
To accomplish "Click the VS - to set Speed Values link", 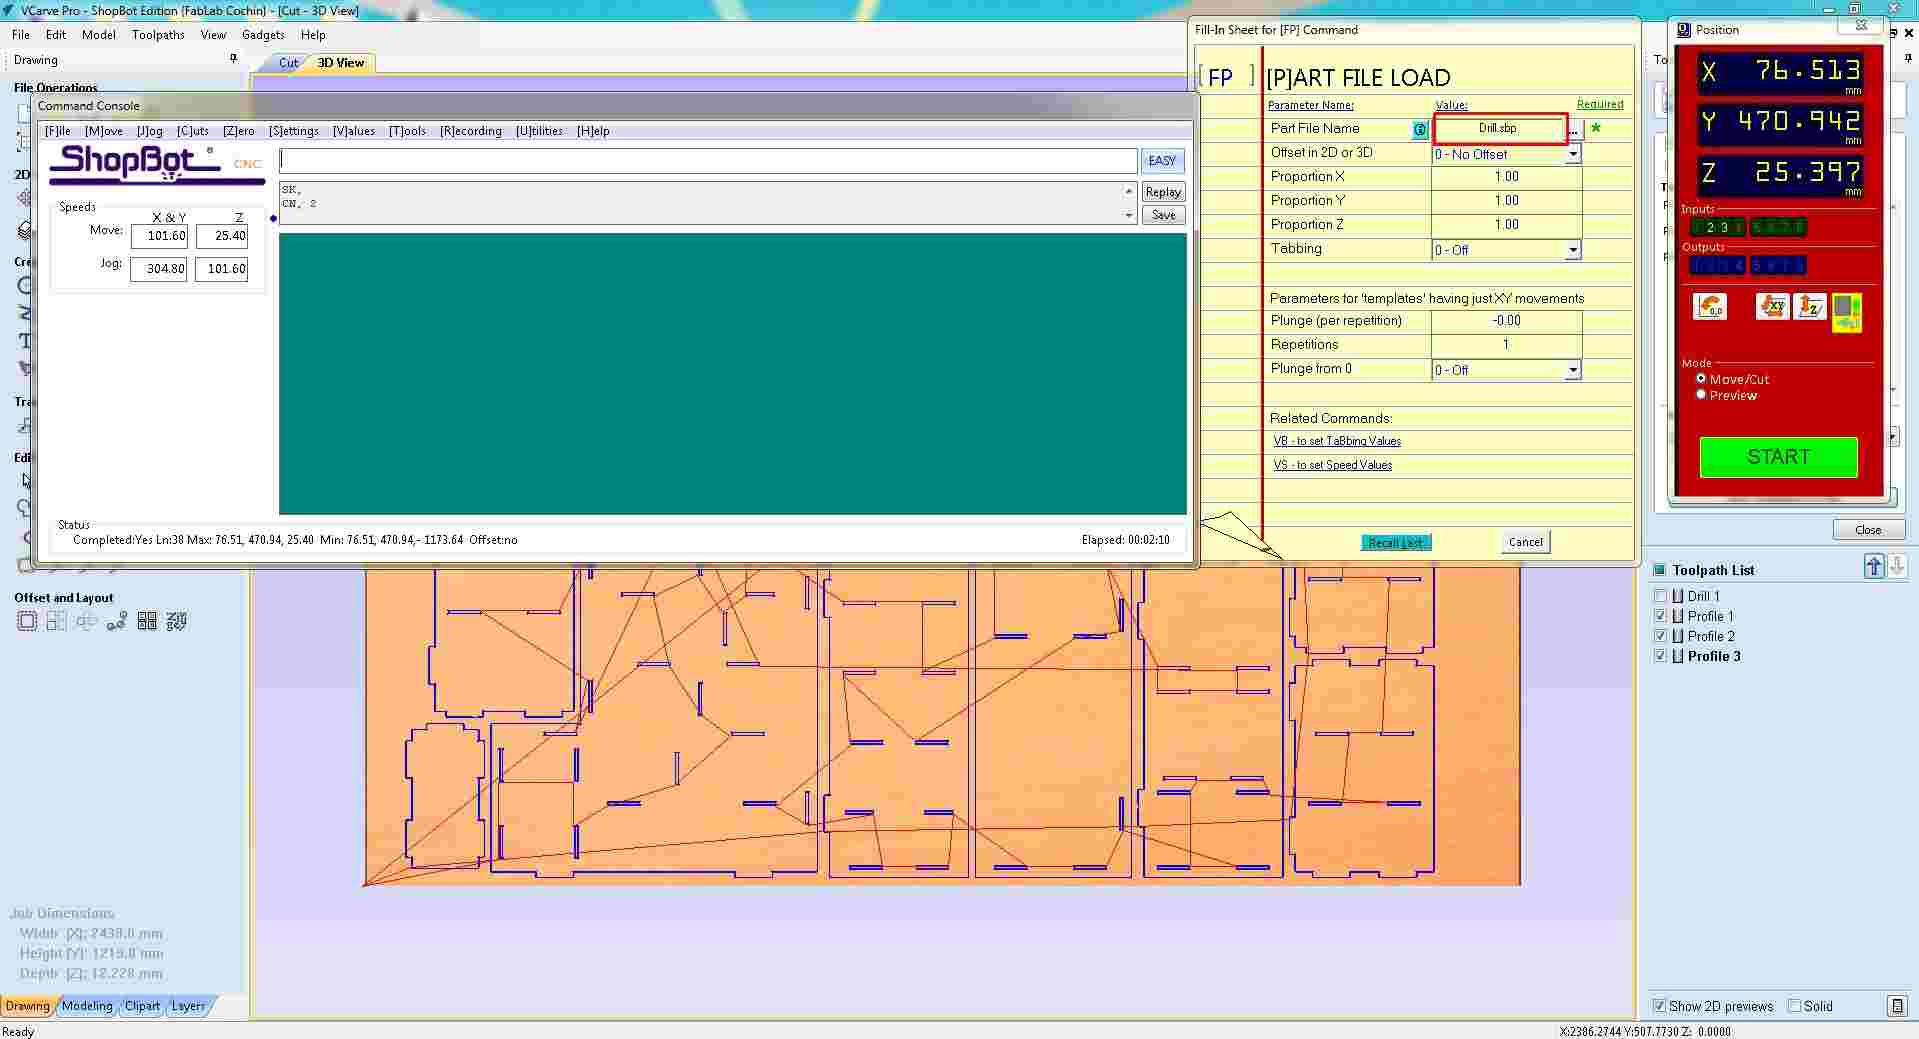I will pyautogui.click(x=1332, y=464).
